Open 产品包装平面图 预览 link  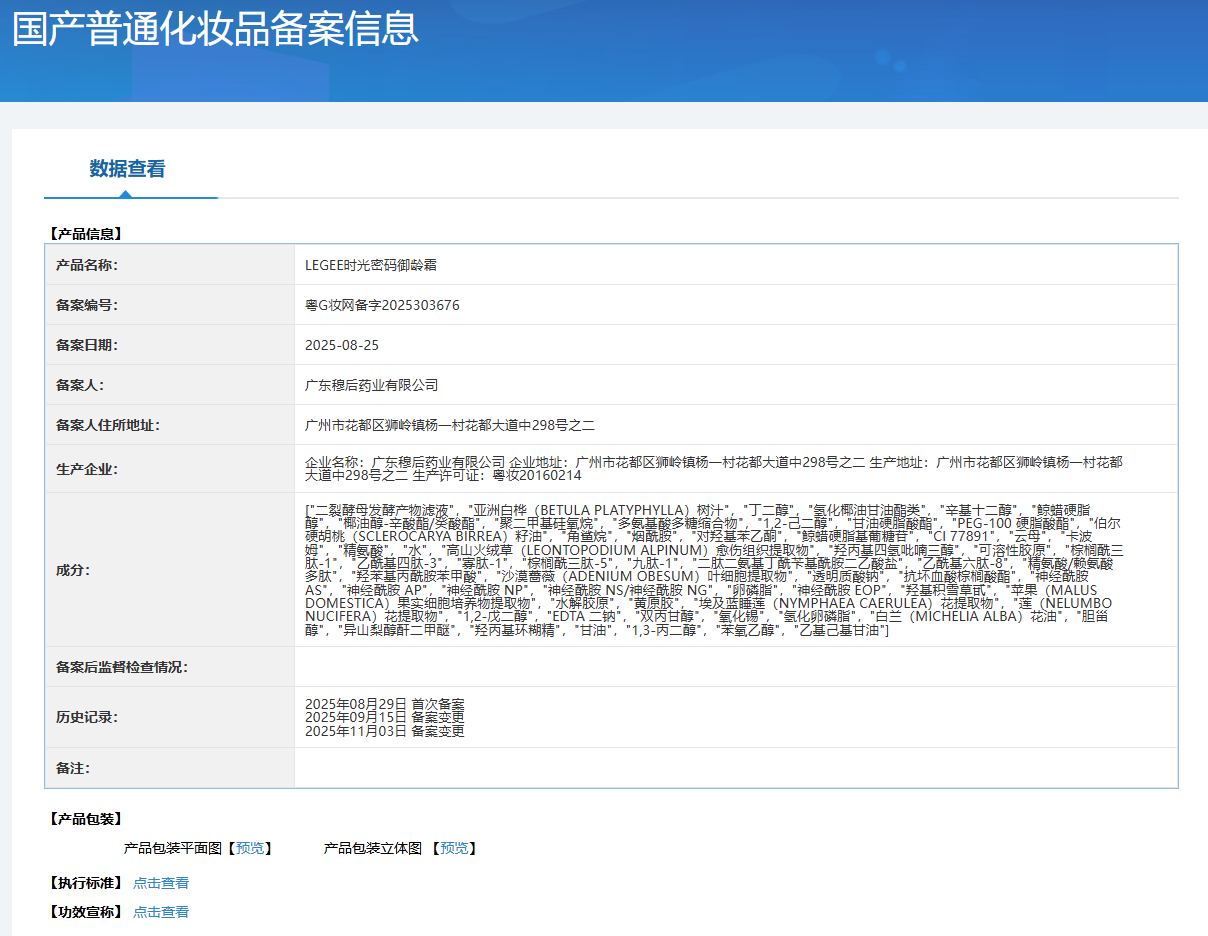pyautogui.click(x=251, y=848)
